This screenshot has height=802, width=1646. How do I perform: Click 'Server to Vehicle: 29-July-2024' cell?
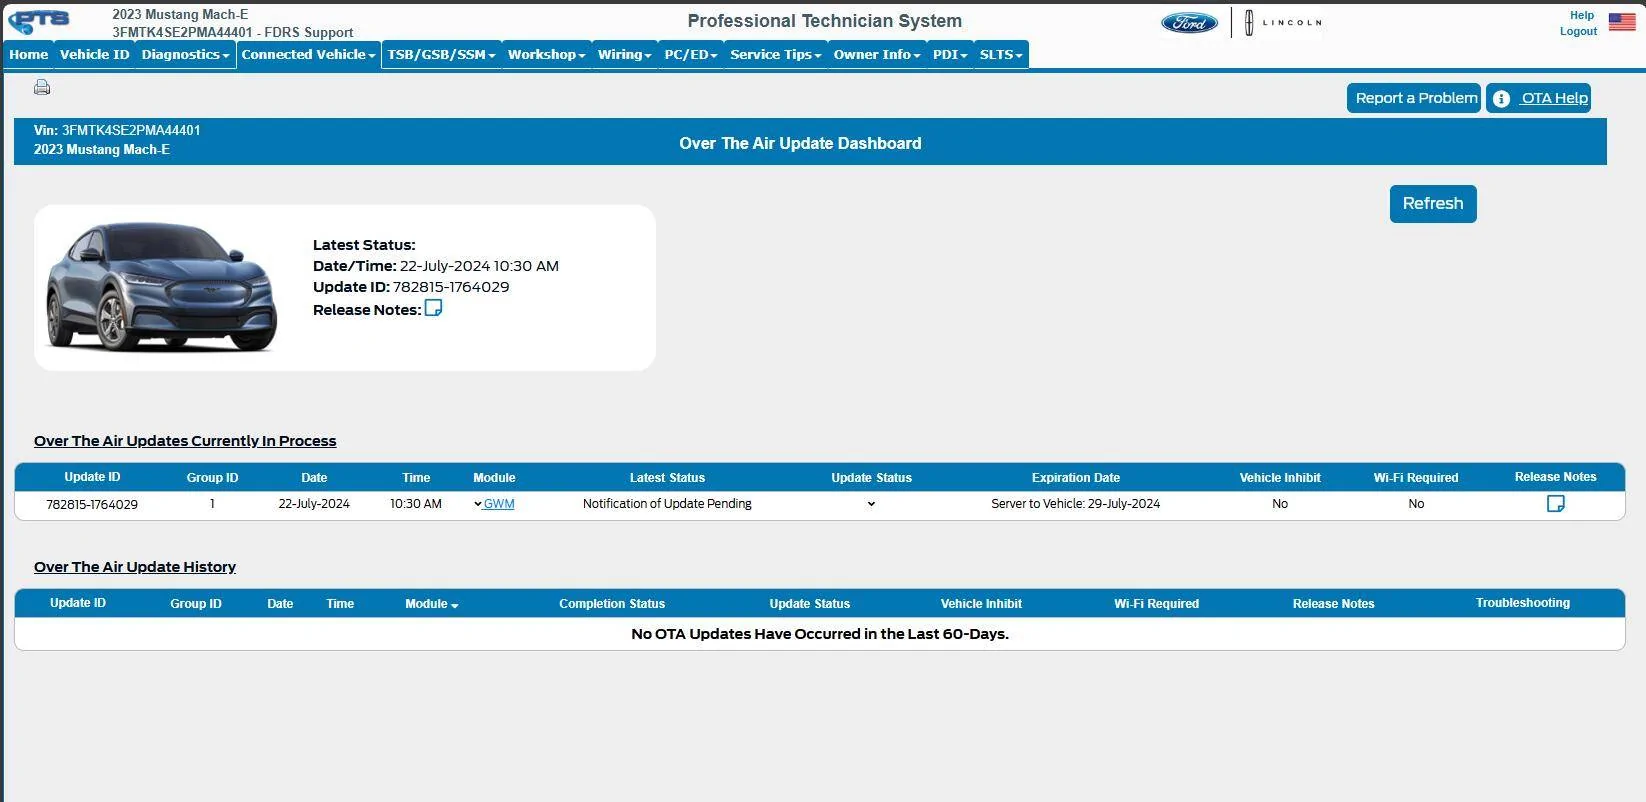tap(1076, 504)
